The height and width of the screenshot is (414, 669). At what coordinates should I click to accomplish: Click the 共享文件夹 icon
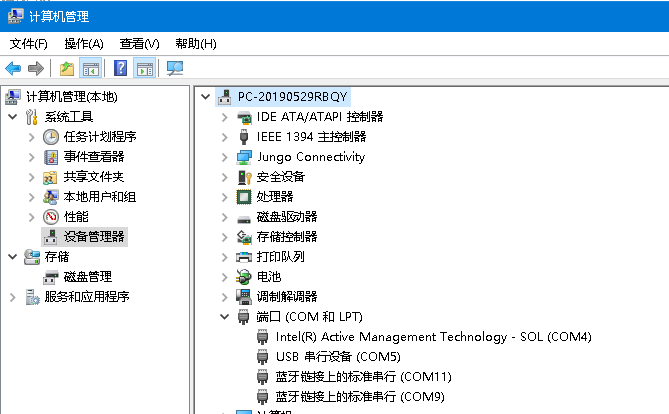click(x=50, y=177)
